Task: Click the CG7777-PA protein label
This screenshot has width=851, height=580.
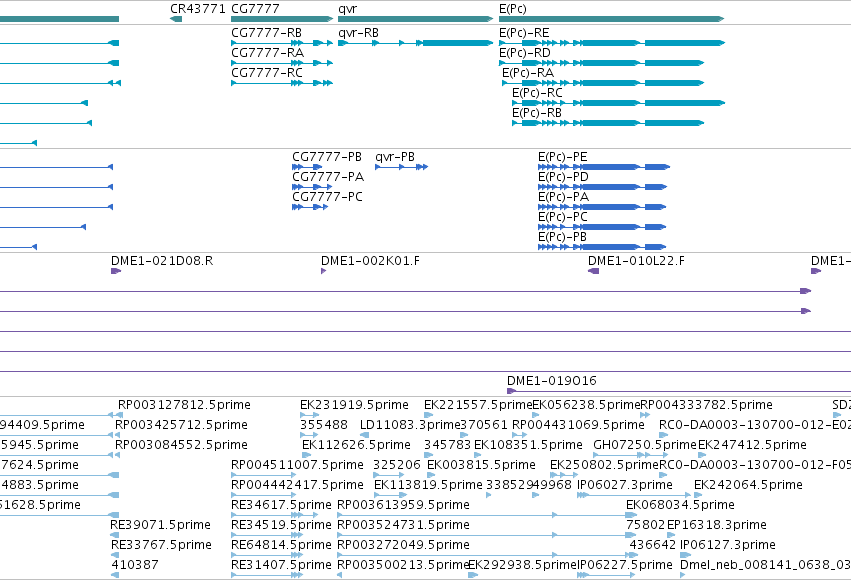Action: 328,177
